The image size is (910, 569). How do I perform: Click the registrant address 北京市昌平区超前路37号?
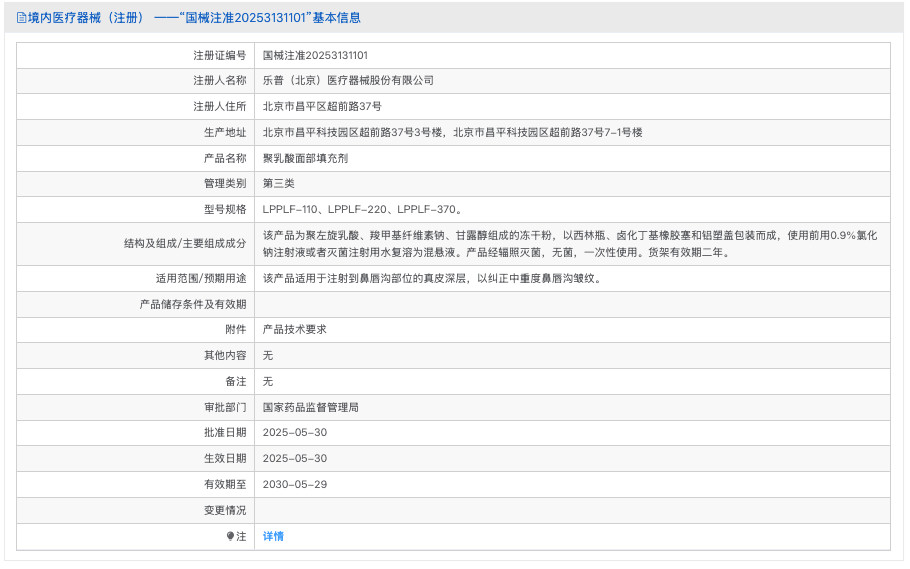pos(322,106)
